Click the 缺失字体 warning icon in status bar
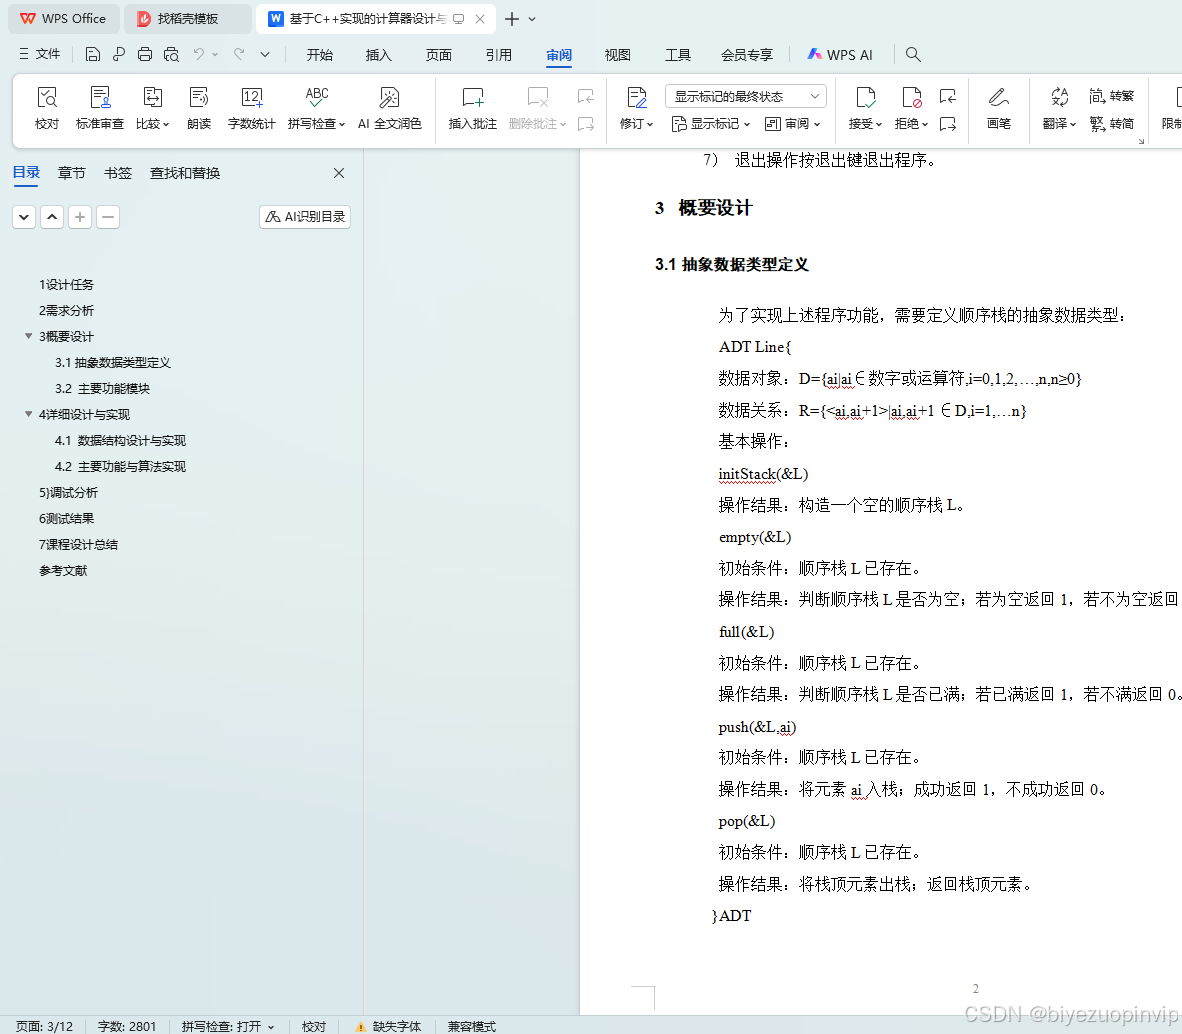Screen dimensions: 1182x1034 tap(360, 1026)
